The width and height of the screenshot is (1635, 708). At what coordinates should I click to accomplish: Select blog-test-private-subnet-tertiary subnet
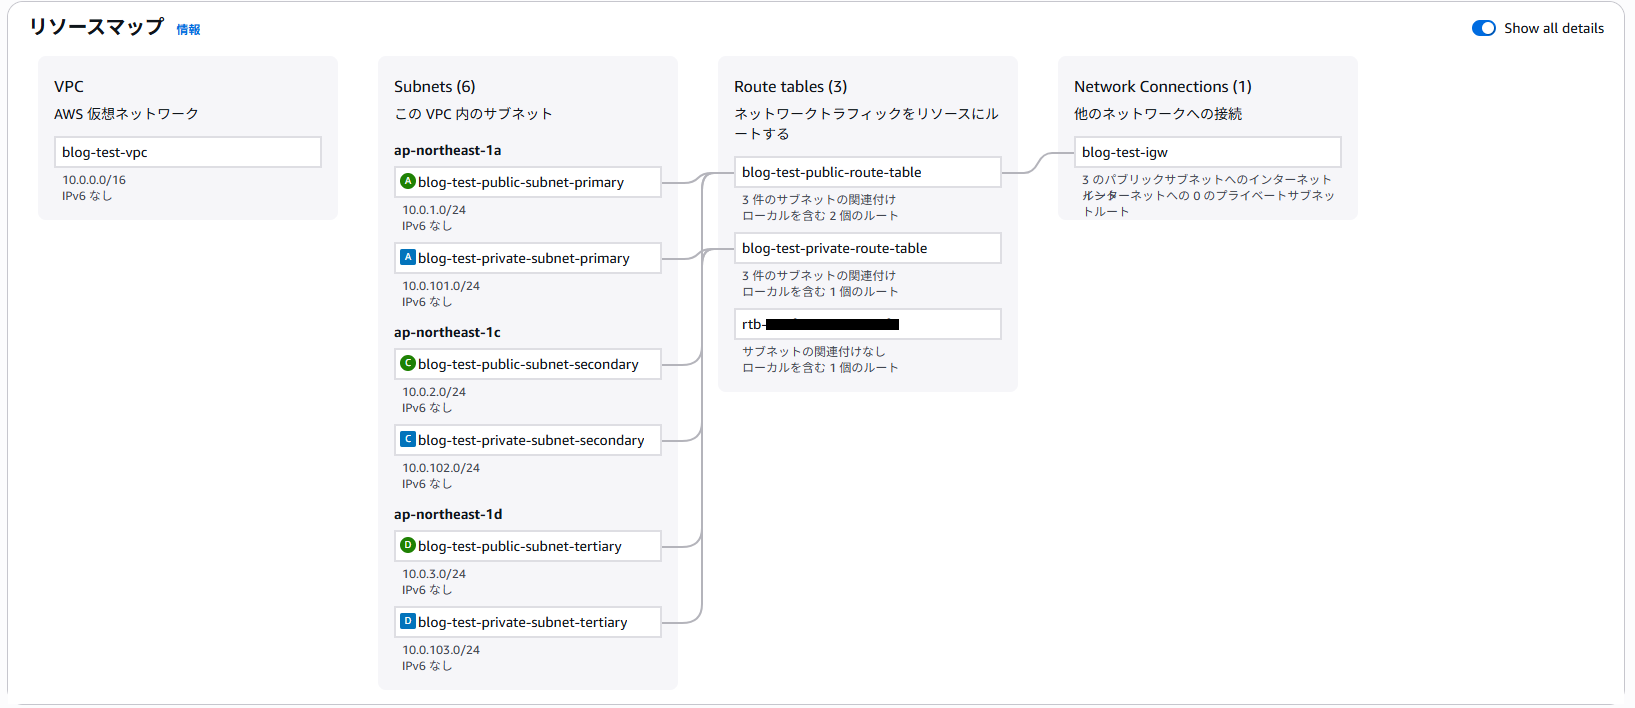tap(528, 622)
